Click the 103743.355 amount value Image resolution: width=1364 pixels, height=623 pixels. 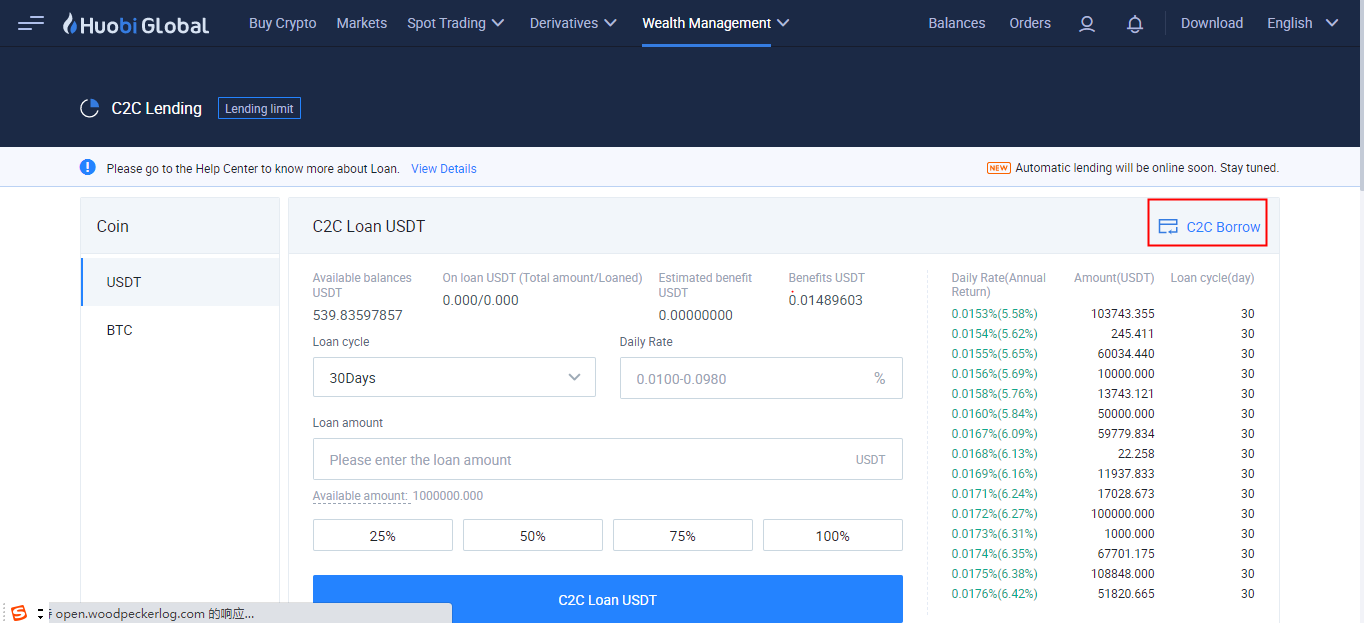[x=1122, y=314]
